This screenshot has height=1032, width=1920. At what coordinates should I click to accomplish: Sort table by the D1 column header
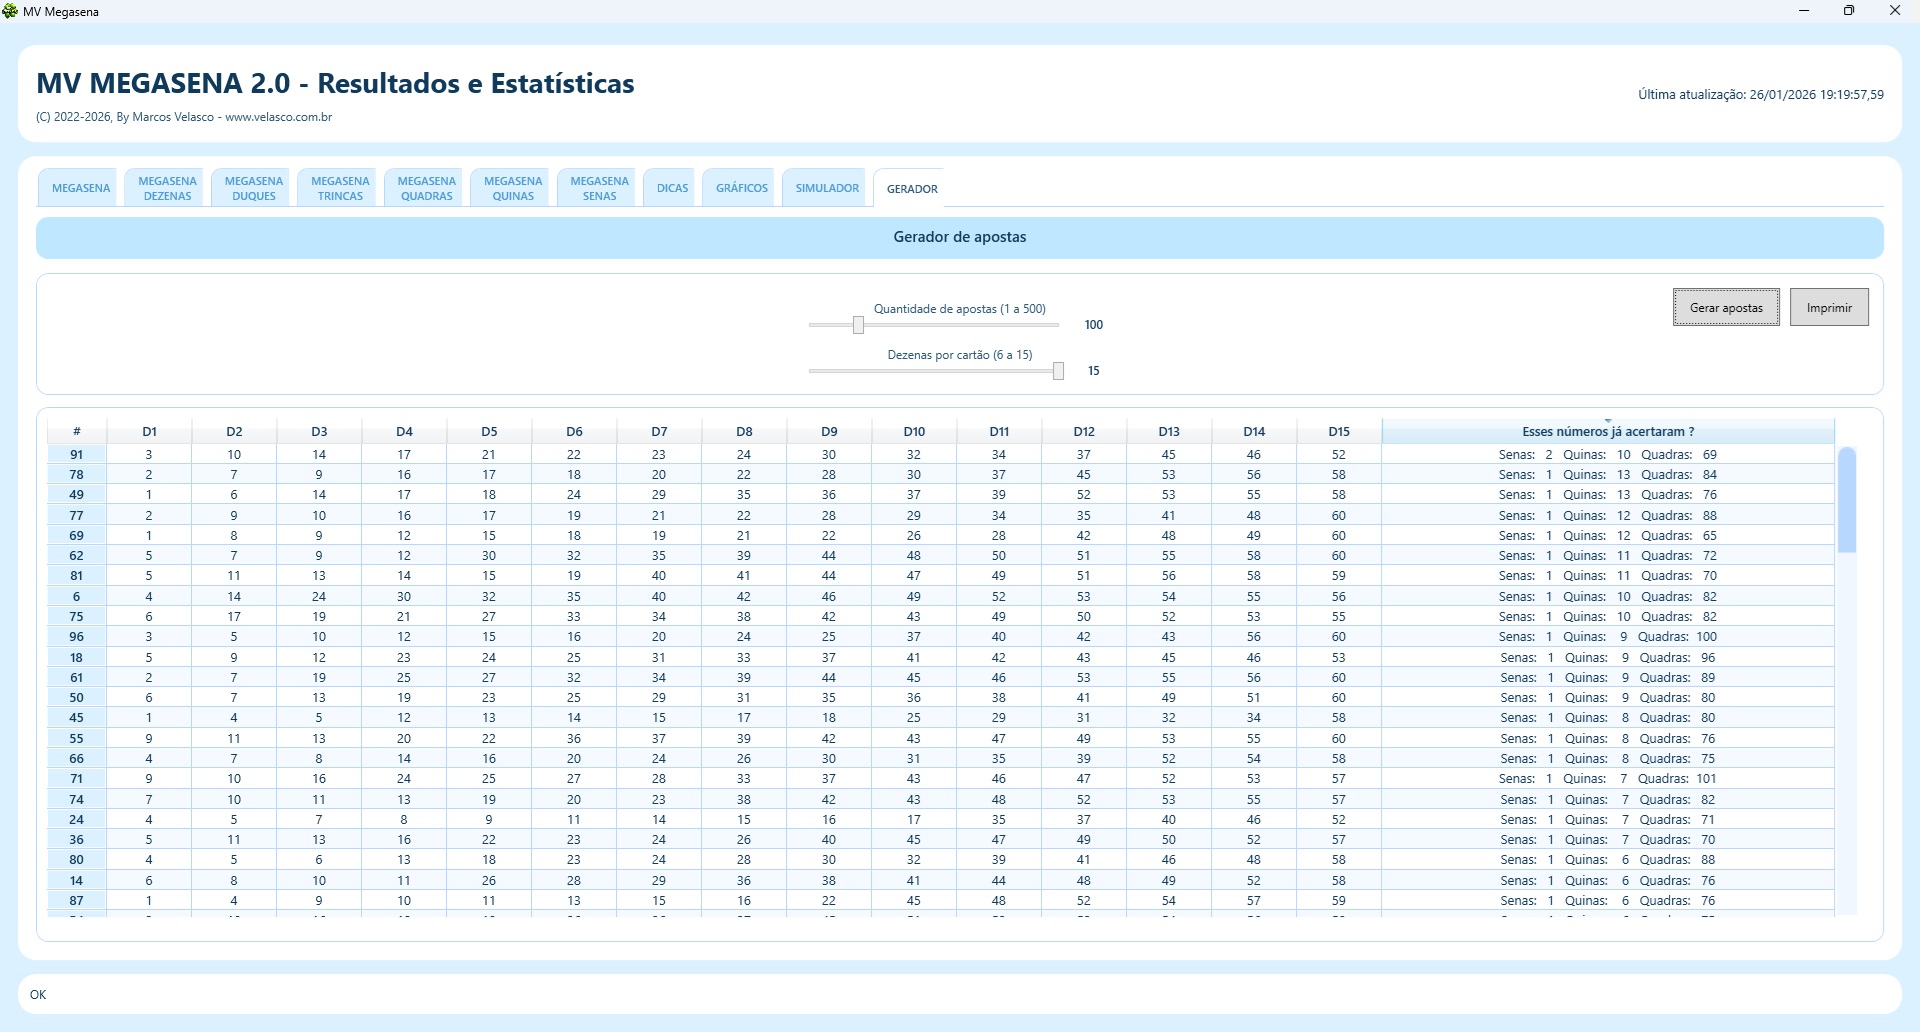149,432
